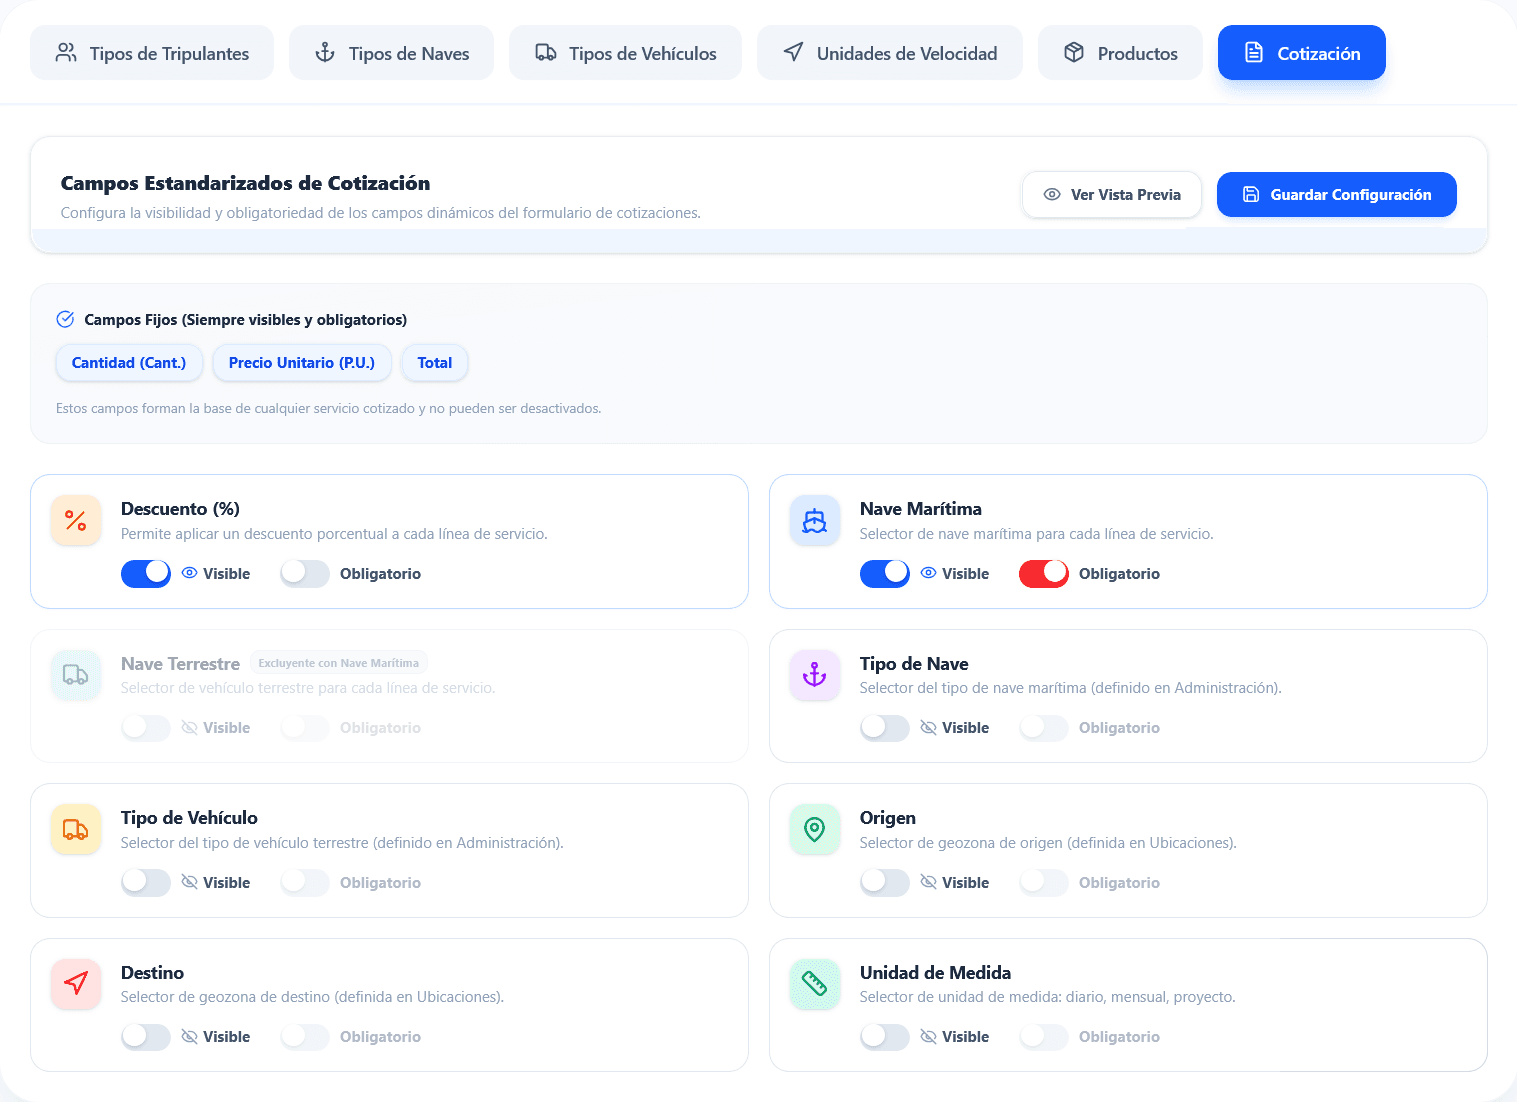
Task: Click the check circle icon beside Campos Fijos
Action: point(65,319)
